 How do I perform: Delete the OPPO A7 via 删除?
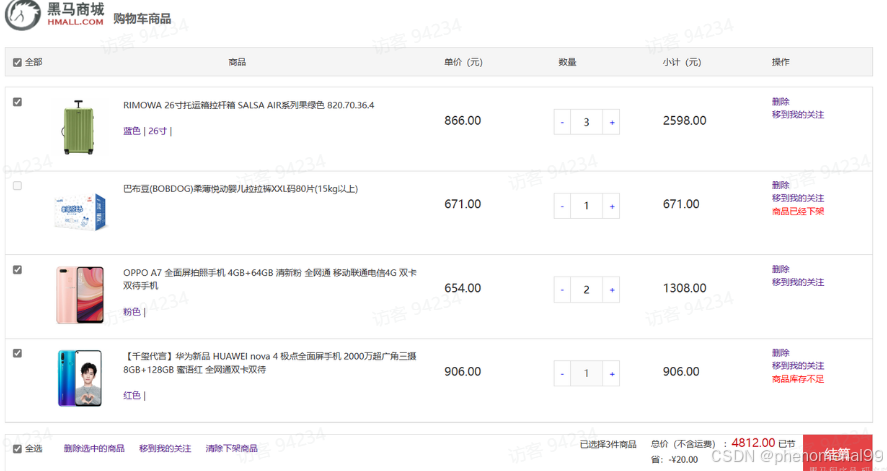[x=780, y=269]
